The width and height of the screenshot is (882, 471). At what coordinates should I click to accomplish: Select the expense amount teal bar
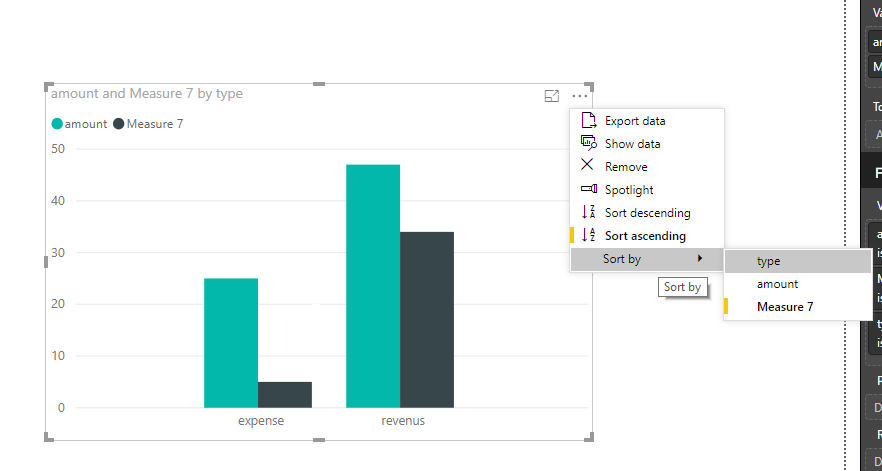(231, 343)
